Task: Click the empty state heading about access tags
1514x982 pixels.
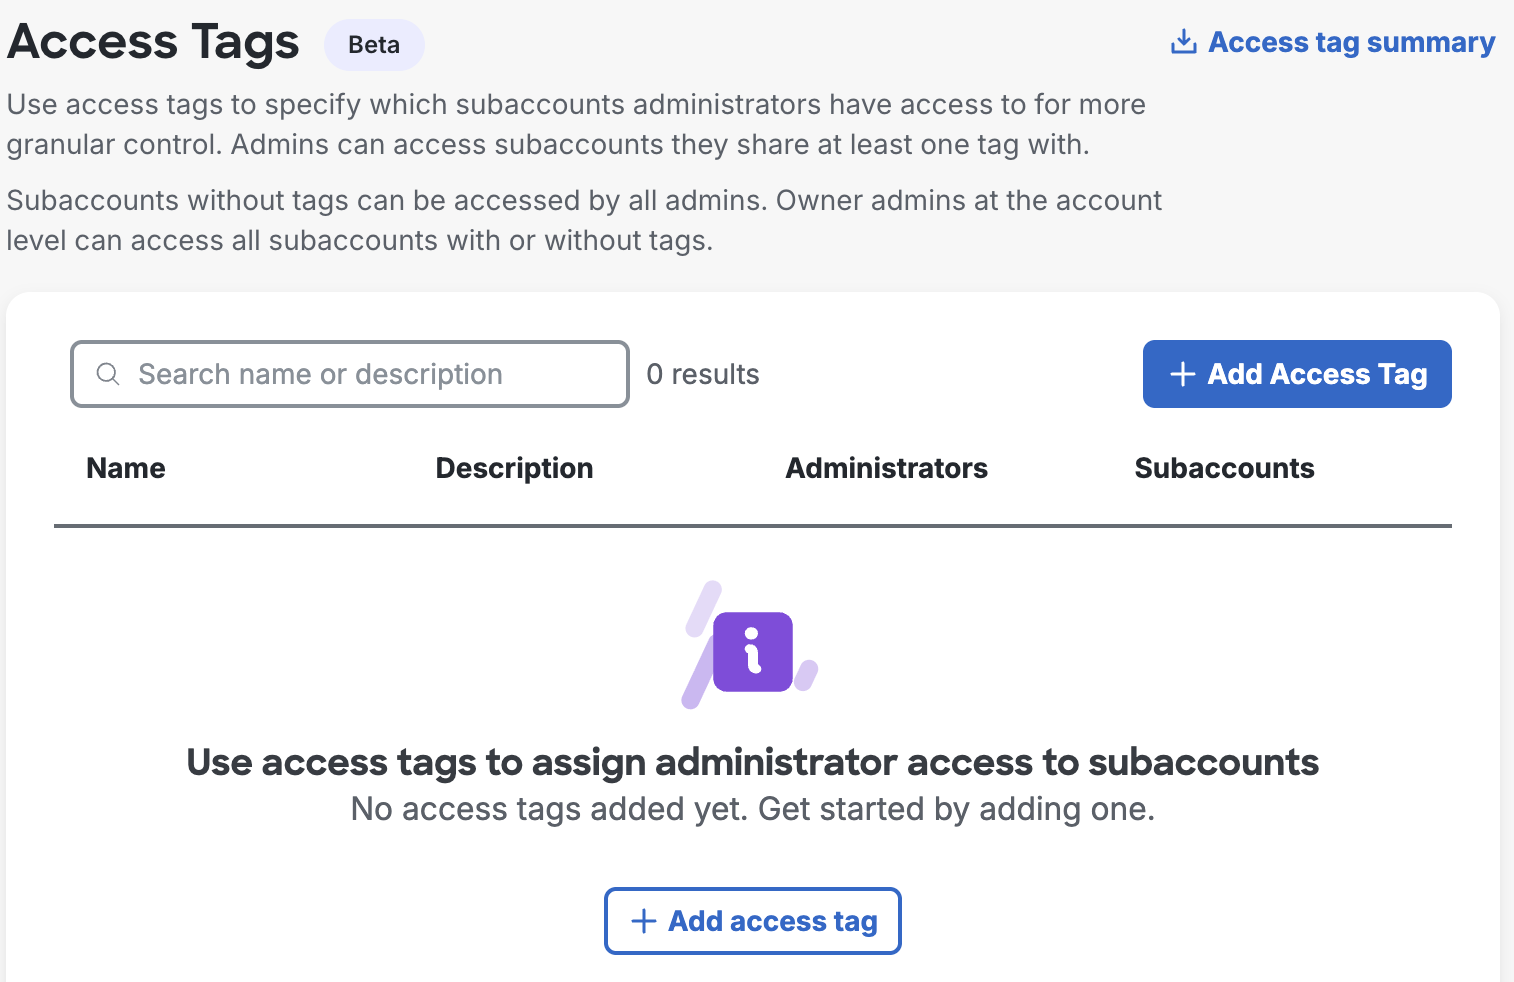Action: (x=751, y=762)
